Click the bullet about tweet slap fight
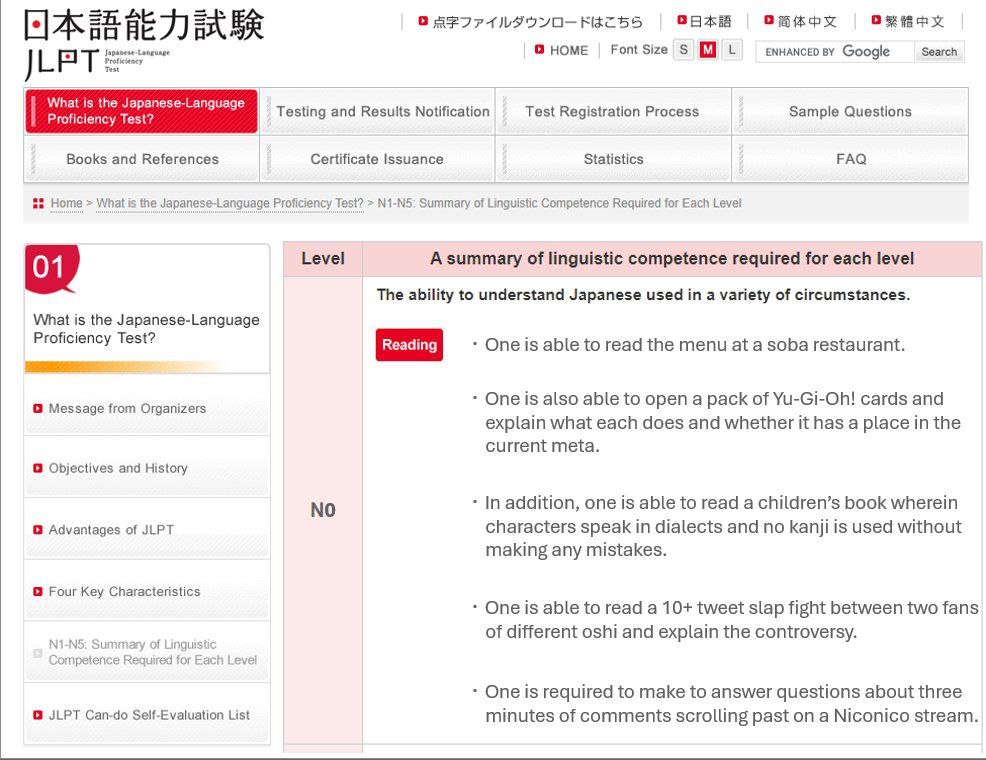 (x=731, y=619)
